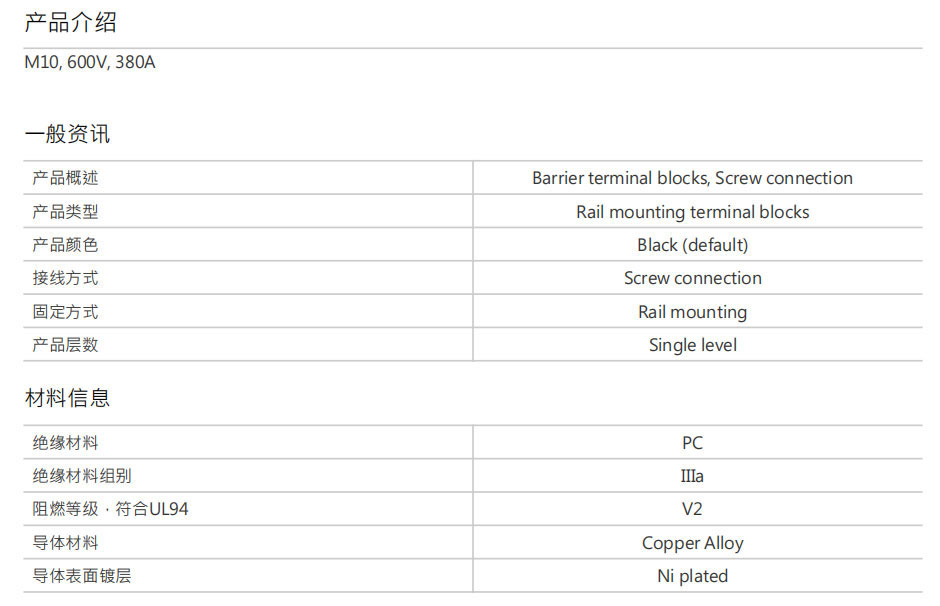Click the Ni plated value cell

click(692, 576)
